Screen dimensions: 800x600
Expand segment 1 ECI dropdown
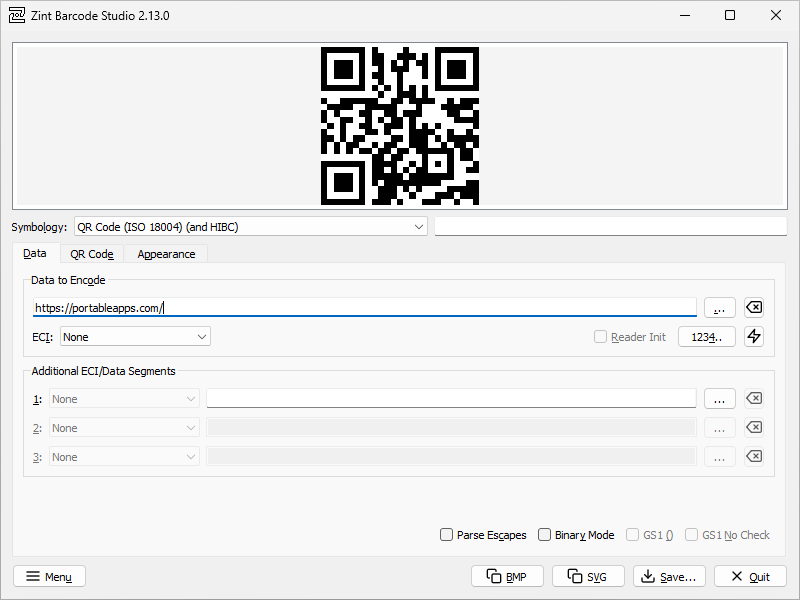[124, 399]
